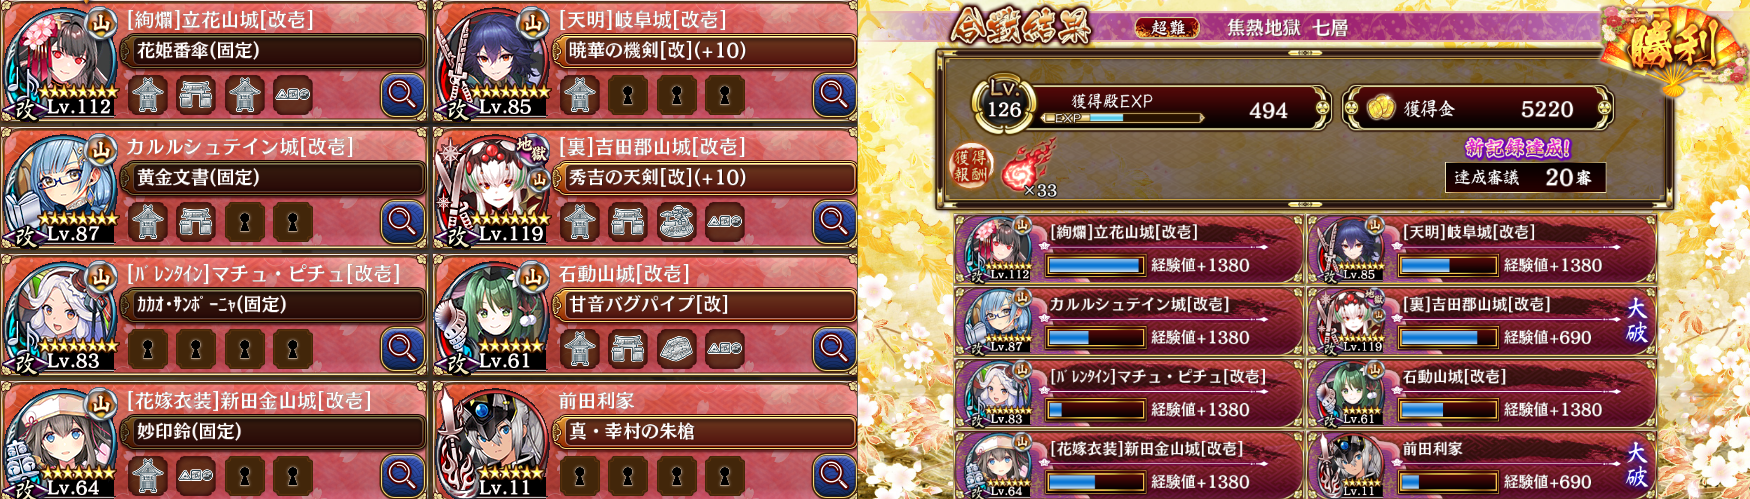Click 前田利家 character portrait on left

pyautogui.click(x=492, y=443)
